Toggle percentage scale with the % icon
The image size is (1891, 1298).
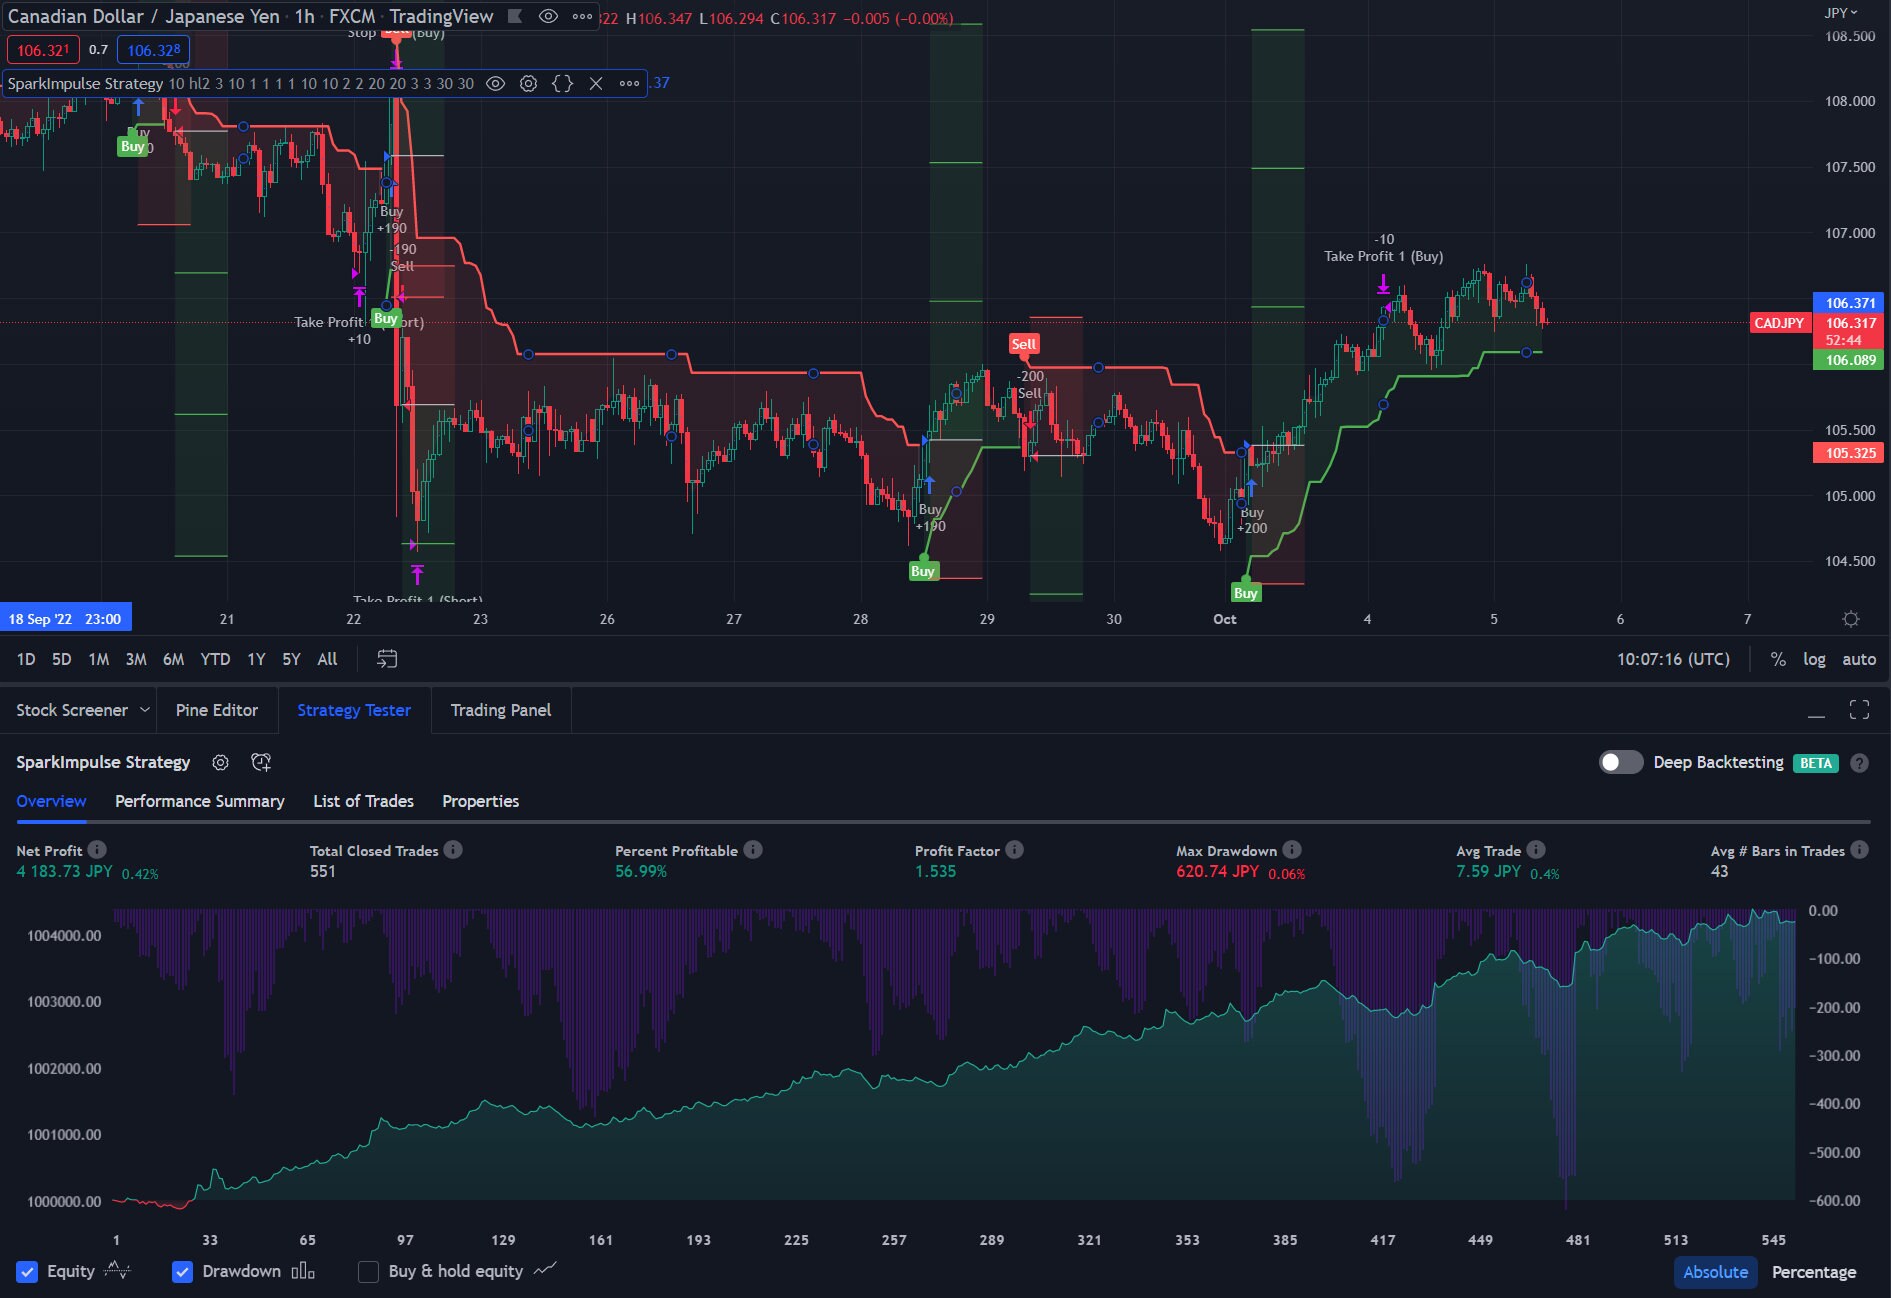[1778, 659]
